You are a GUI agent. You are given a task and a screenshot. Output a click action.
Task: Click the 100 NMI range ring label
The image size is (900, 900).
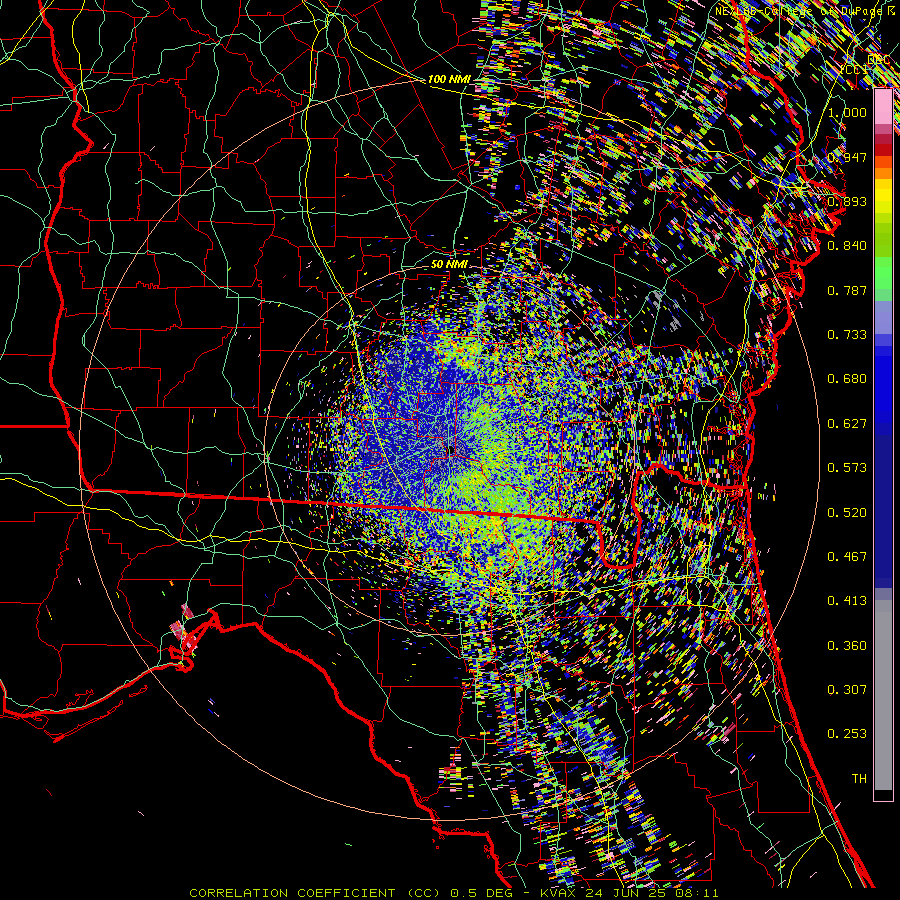click(x=449, y=79)
